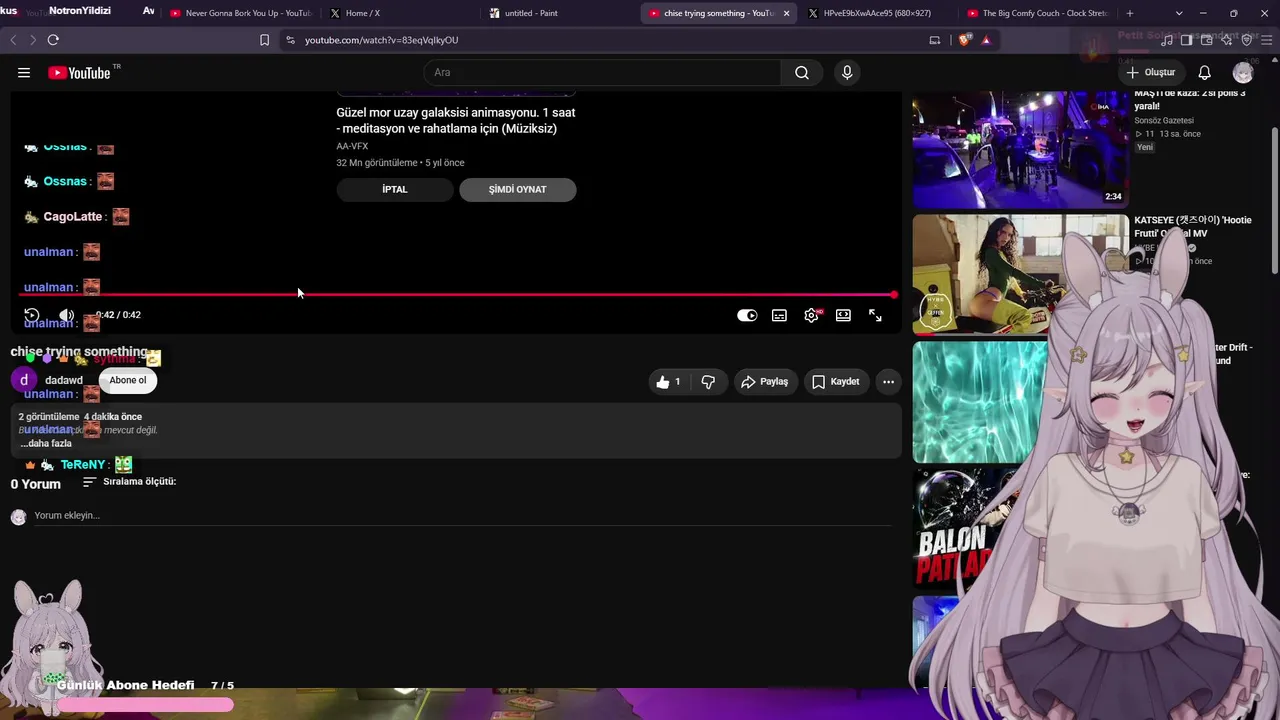Image resolution: width=1280 pixels, height=720 pixels.
Task: Switch to the Never Gonna Bork You Up tab
Action: tap(240, 13)
